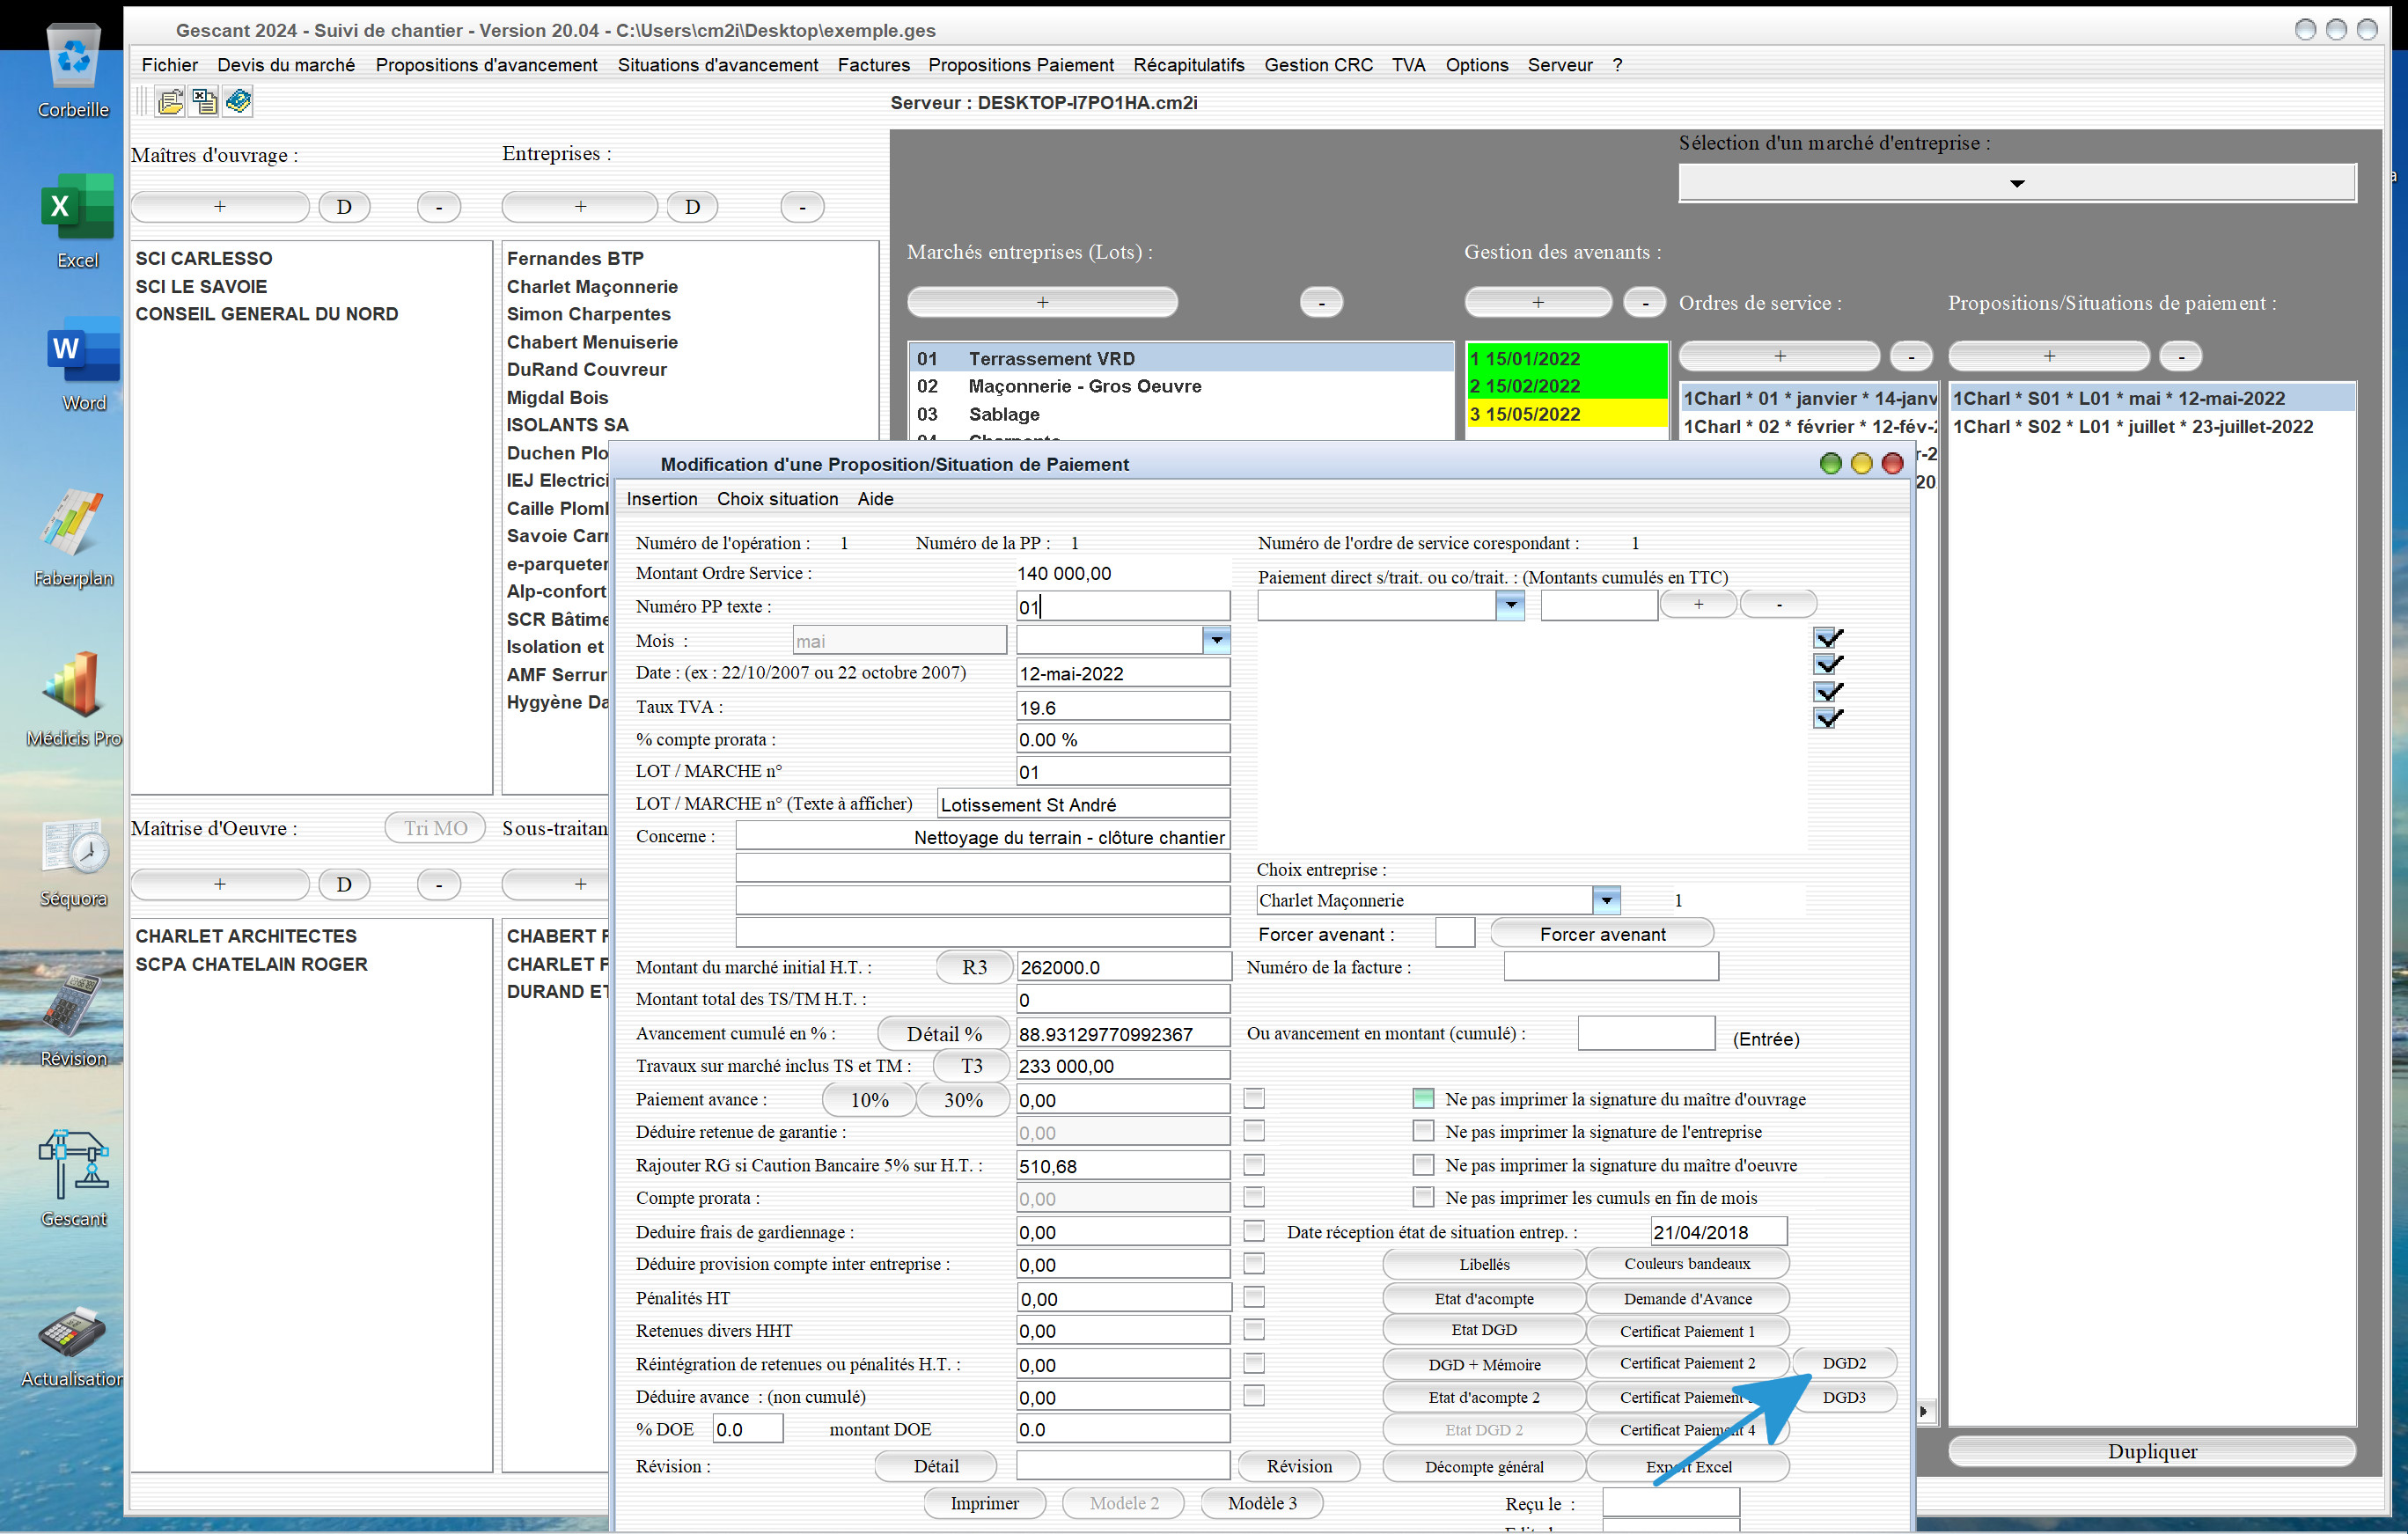Image resolution: width=2408 pixels, height=1534 pixels.
Task: Open the Gestion CRC menu
Action: [x=1318, y=65]
